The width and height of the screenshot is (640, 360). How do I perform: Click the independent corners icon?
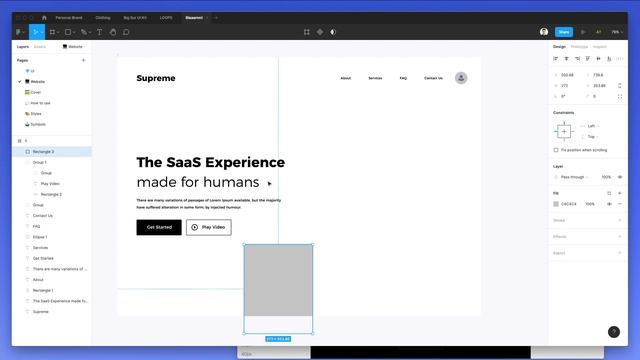pyautogui.click(x=620, y=96)
